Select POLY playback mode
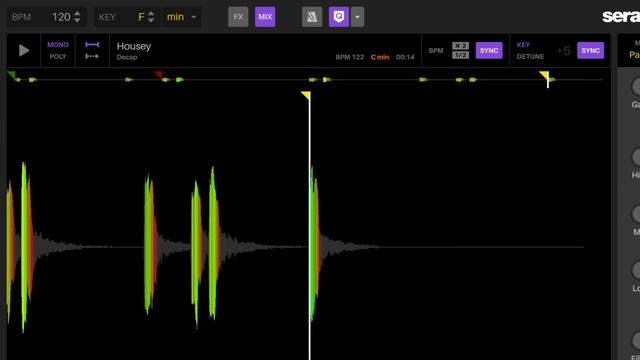 pyautogui.click(x=58, y=56)
